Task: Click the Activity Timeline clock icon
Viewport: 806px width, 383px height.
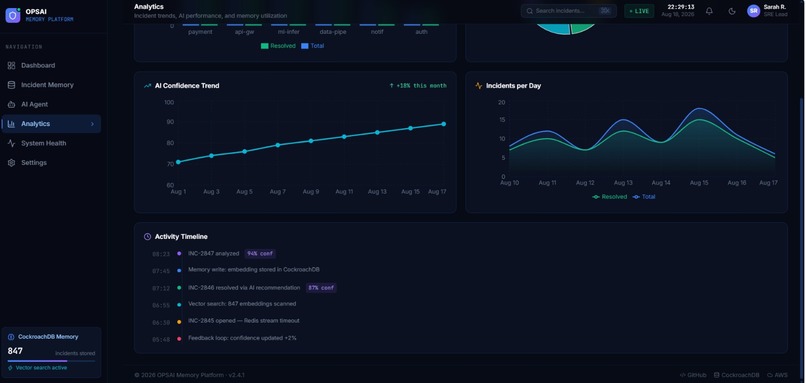Action: point(148,237)
